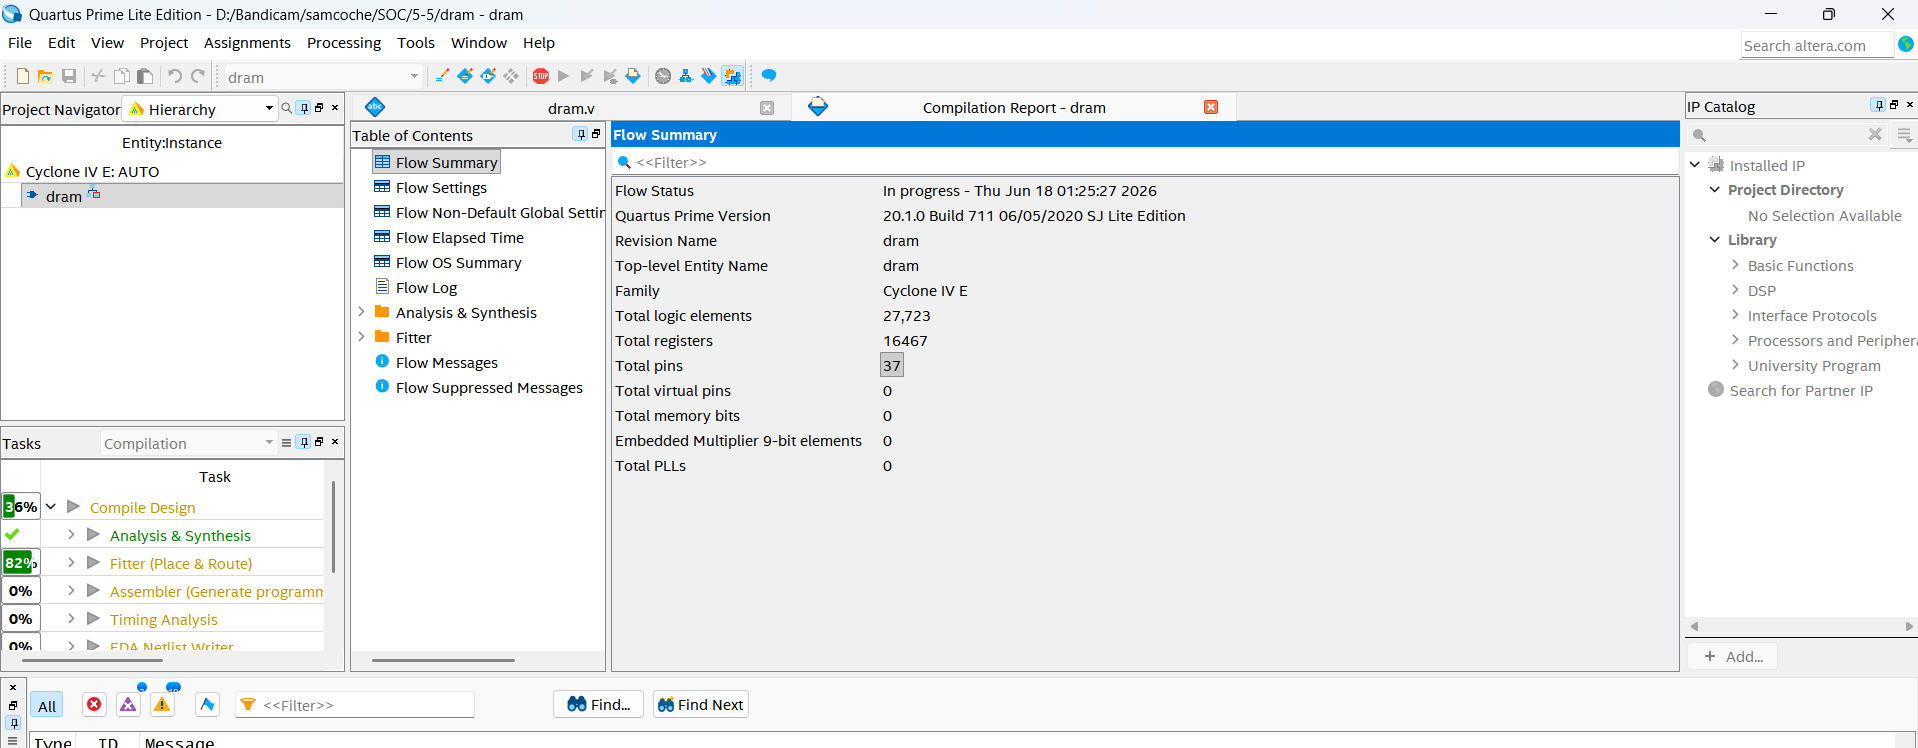
Task: Open Flow Elapsed Time report
Action: pyautogui.click(x=459, y=237)
